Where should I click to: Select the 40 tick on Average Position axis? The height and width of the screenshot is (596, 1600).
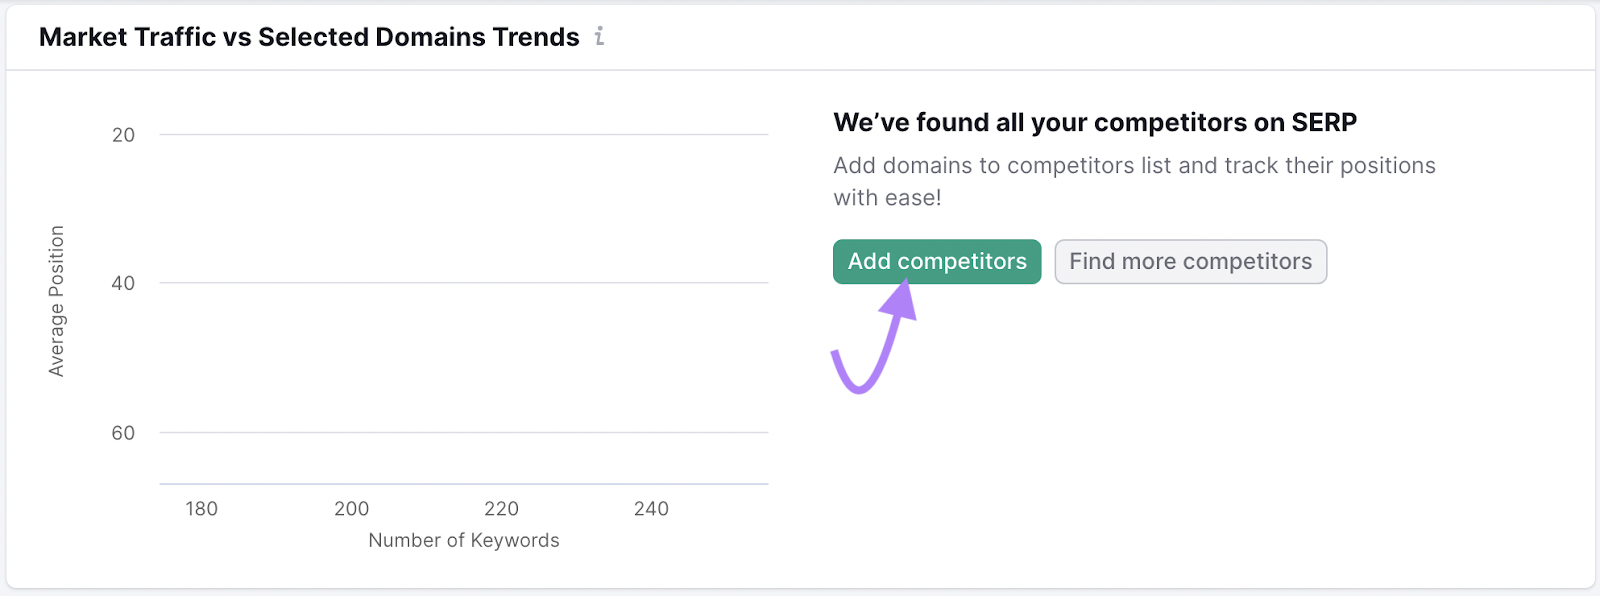[x=123, y=284]
